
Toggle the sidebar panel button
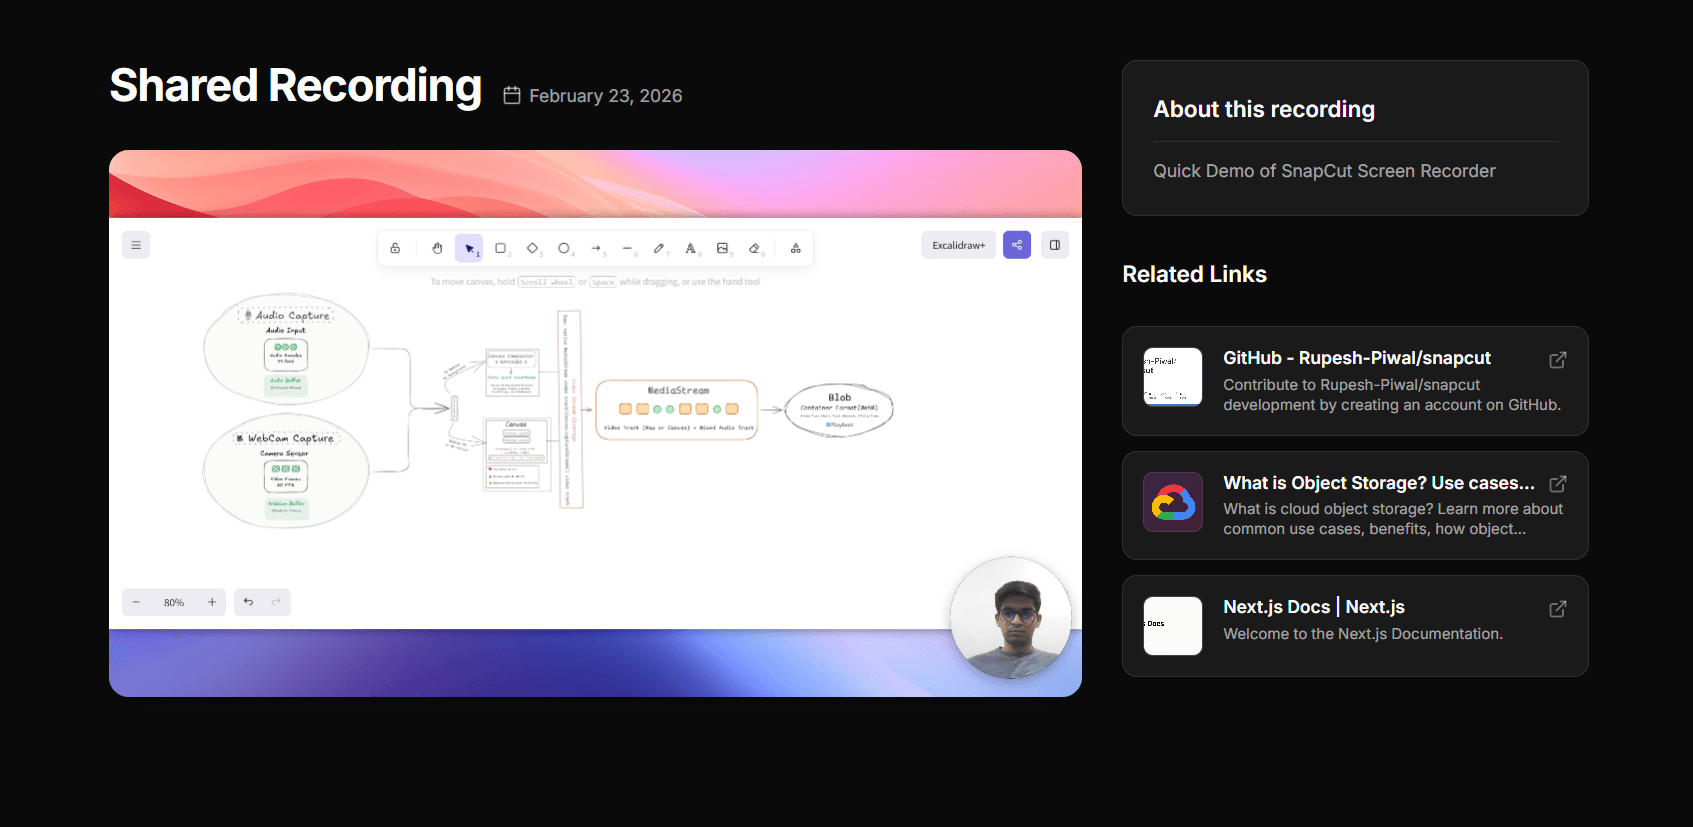point(1054,245)
